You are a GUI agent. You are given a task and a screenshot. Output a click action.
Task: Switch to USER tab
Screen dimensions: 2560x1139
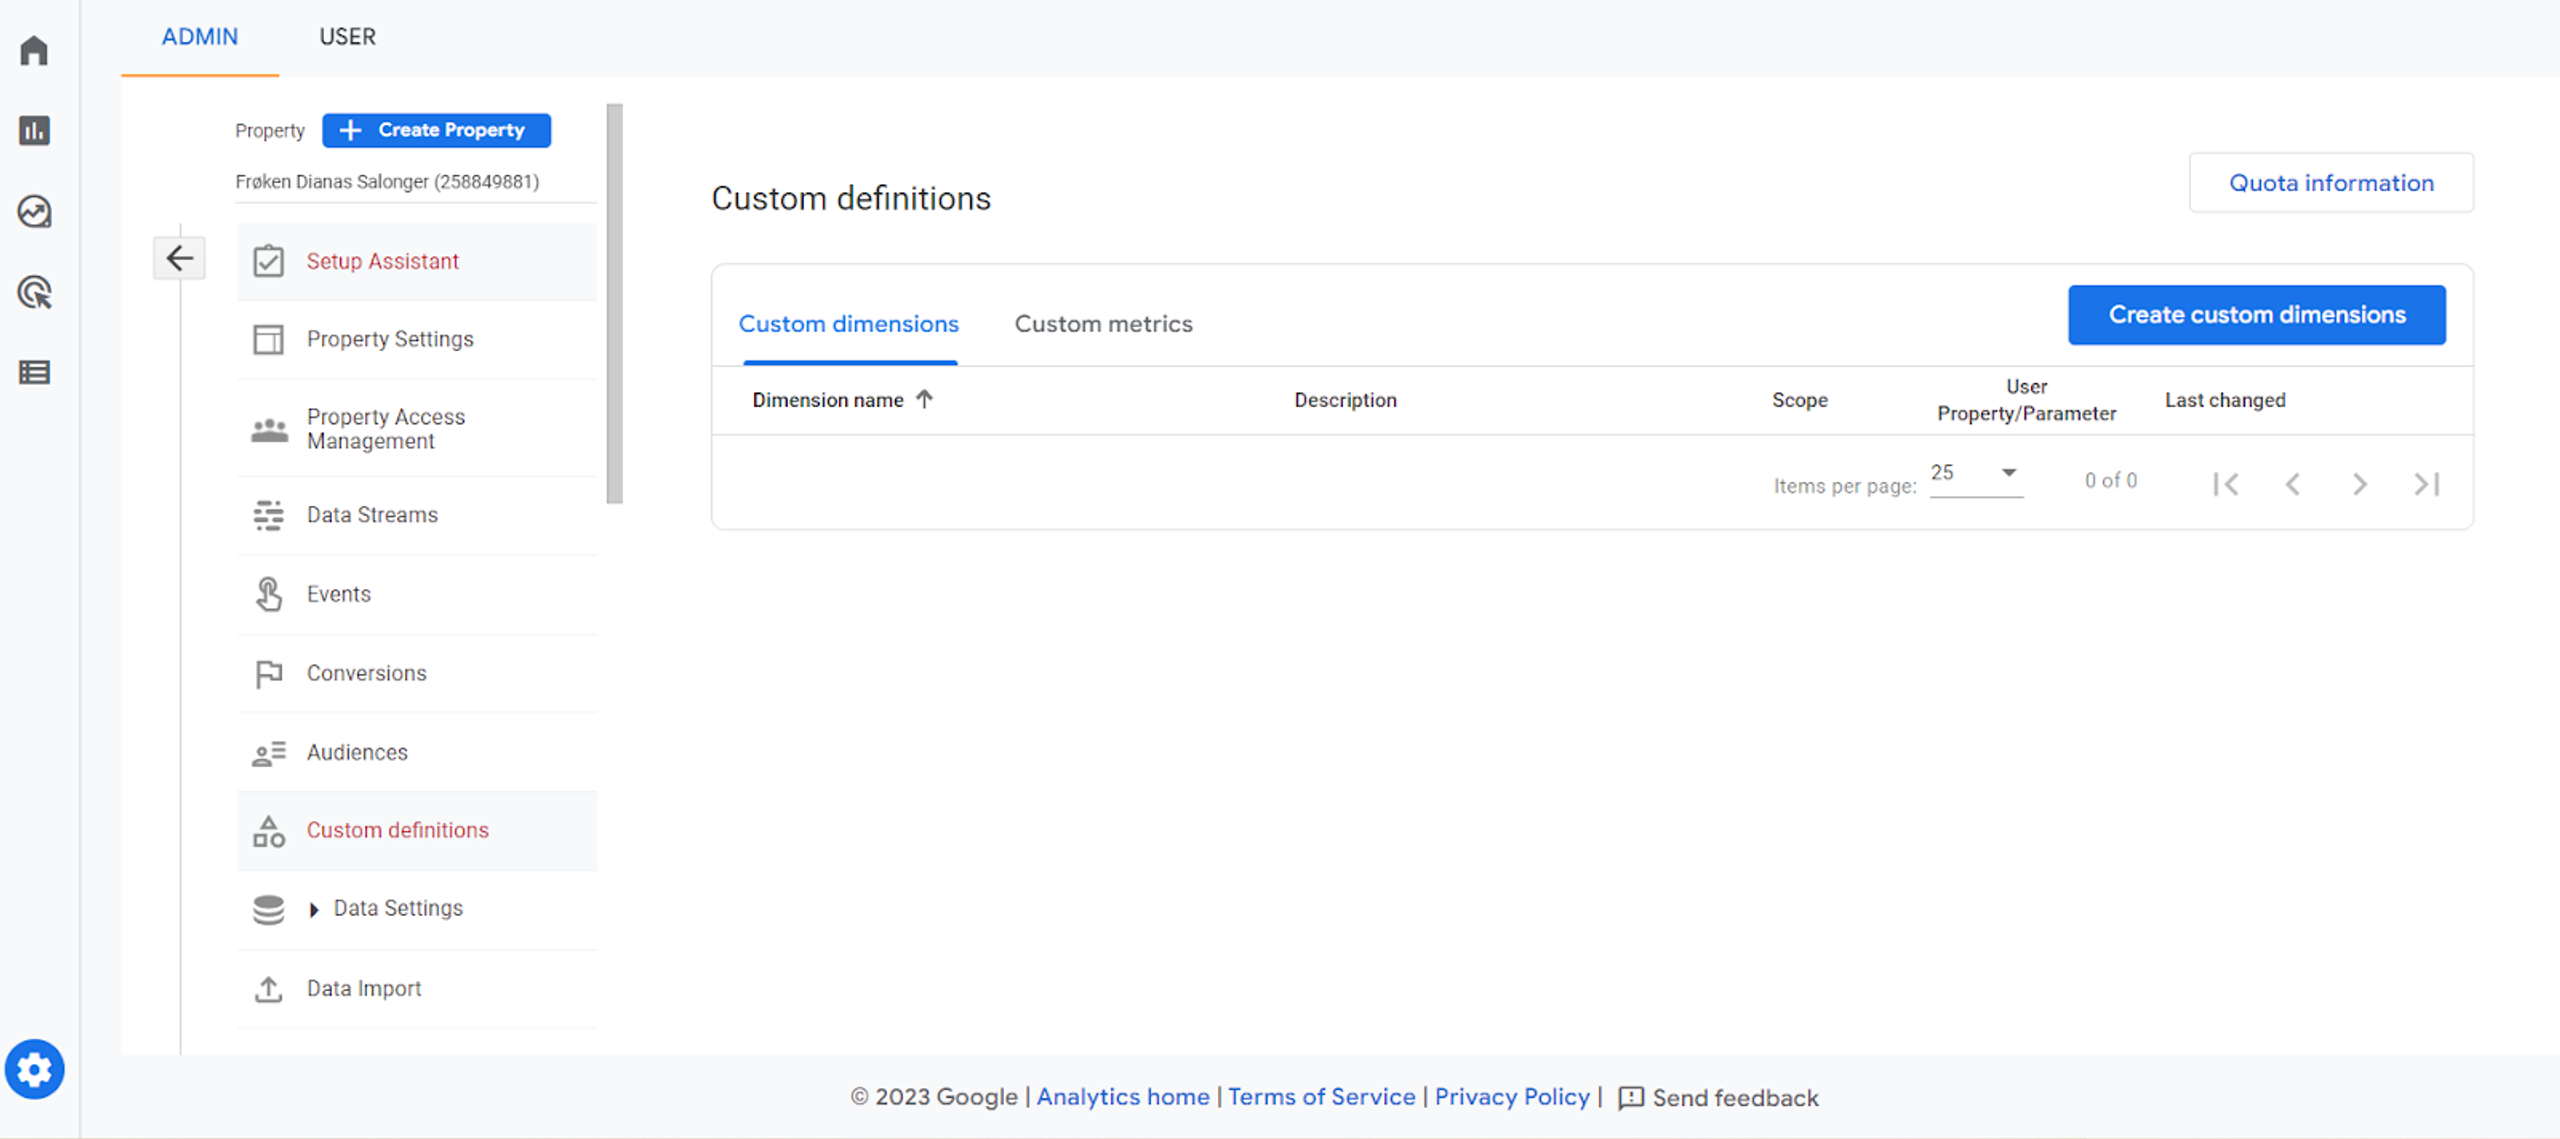point(347,37)
